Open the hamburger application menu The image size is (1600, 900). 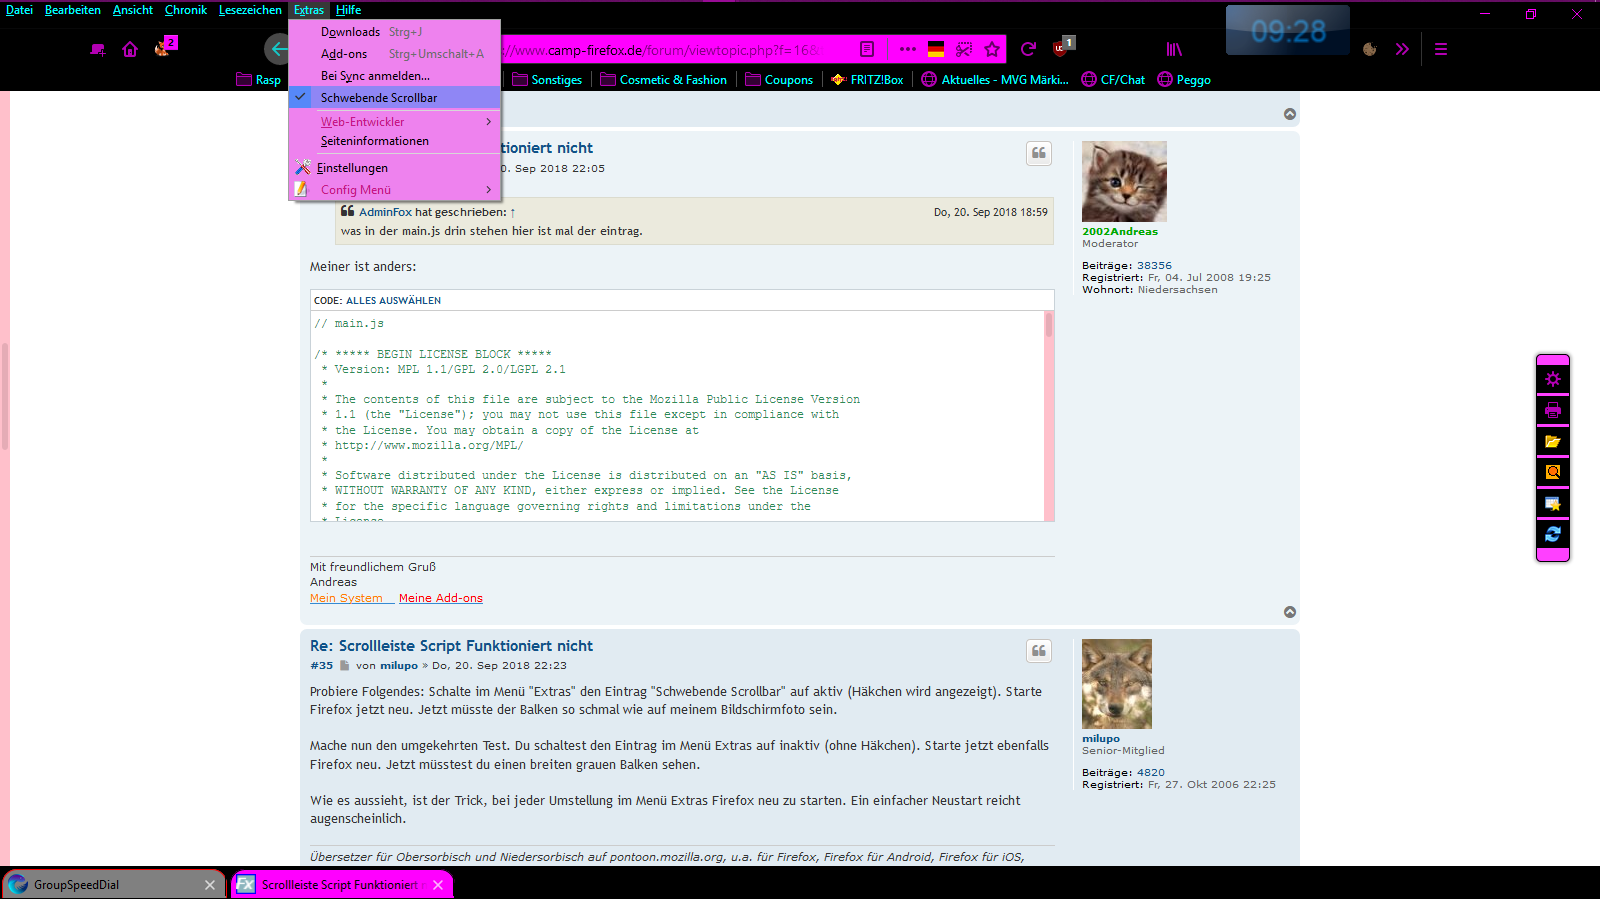coord(1441,49)
